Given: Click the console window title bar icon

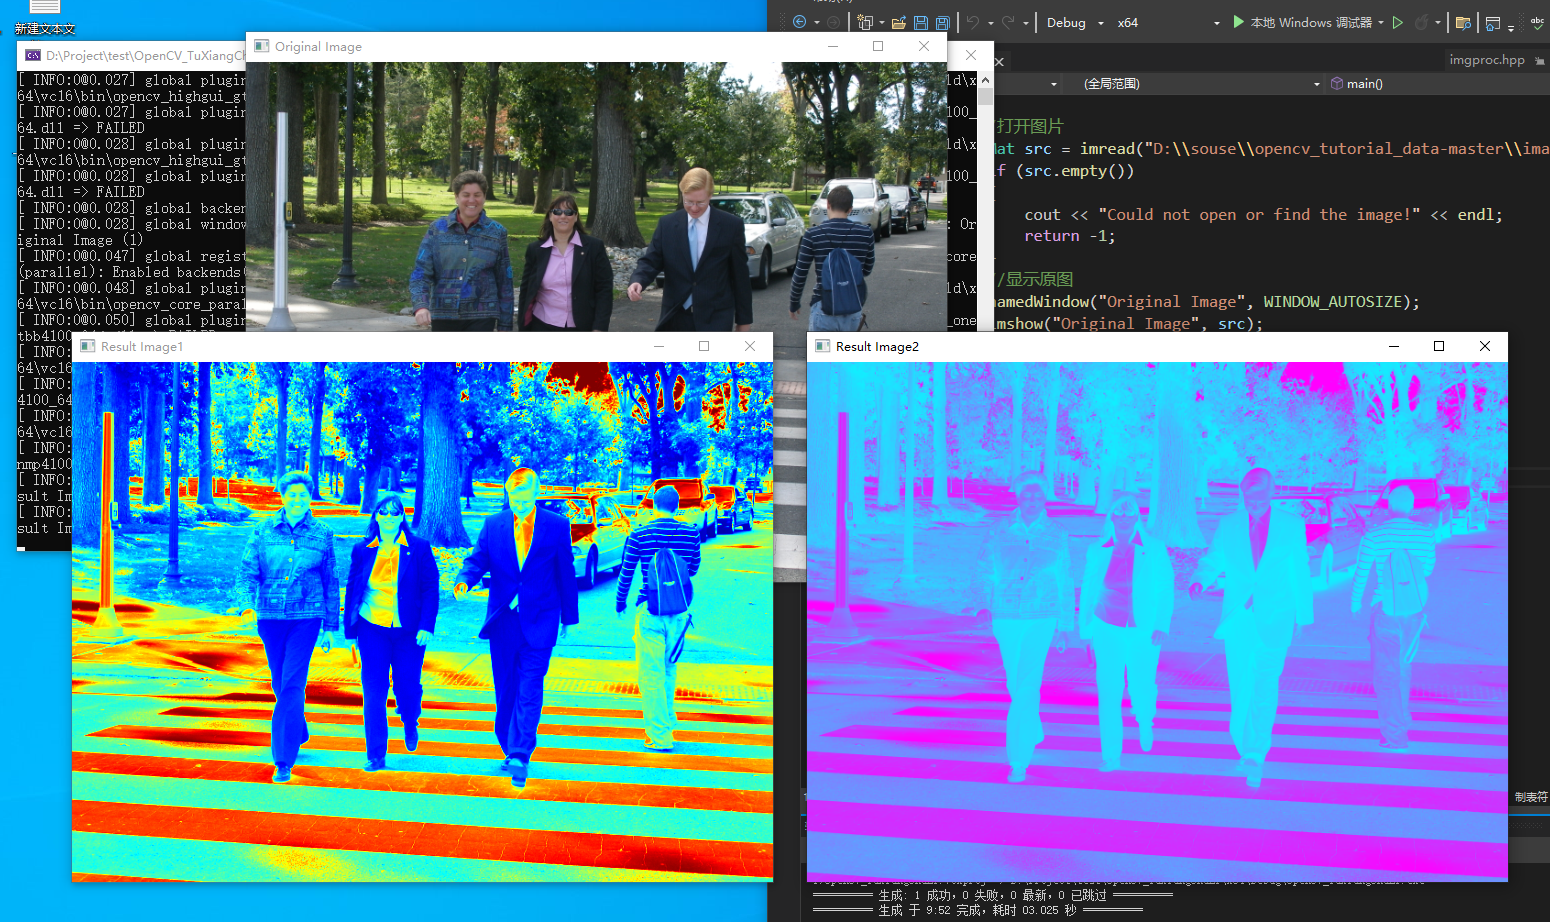Looking at the screenshot, I should tap(33, 55).
